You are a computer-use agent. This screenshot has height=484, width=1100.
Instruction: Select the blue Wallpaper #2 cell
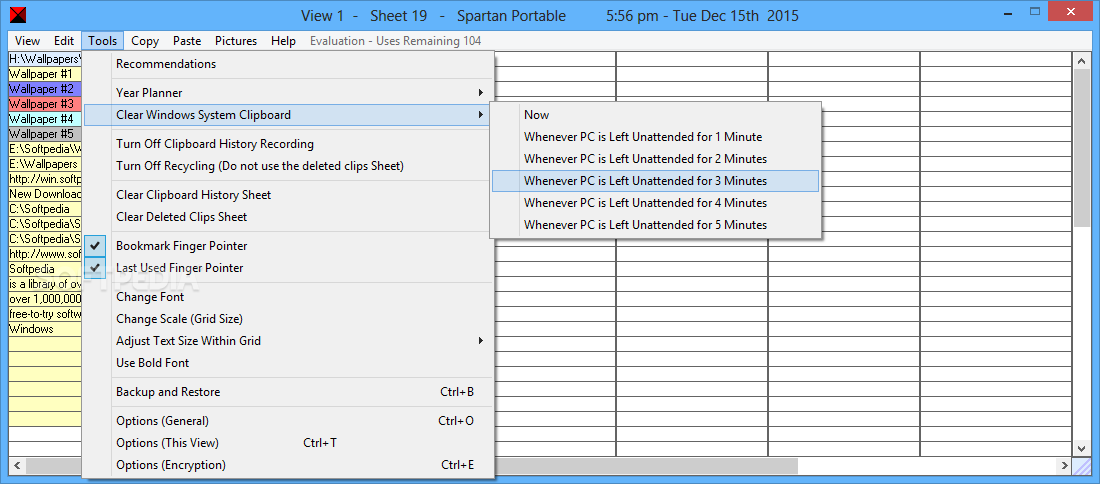pos(45,89)
